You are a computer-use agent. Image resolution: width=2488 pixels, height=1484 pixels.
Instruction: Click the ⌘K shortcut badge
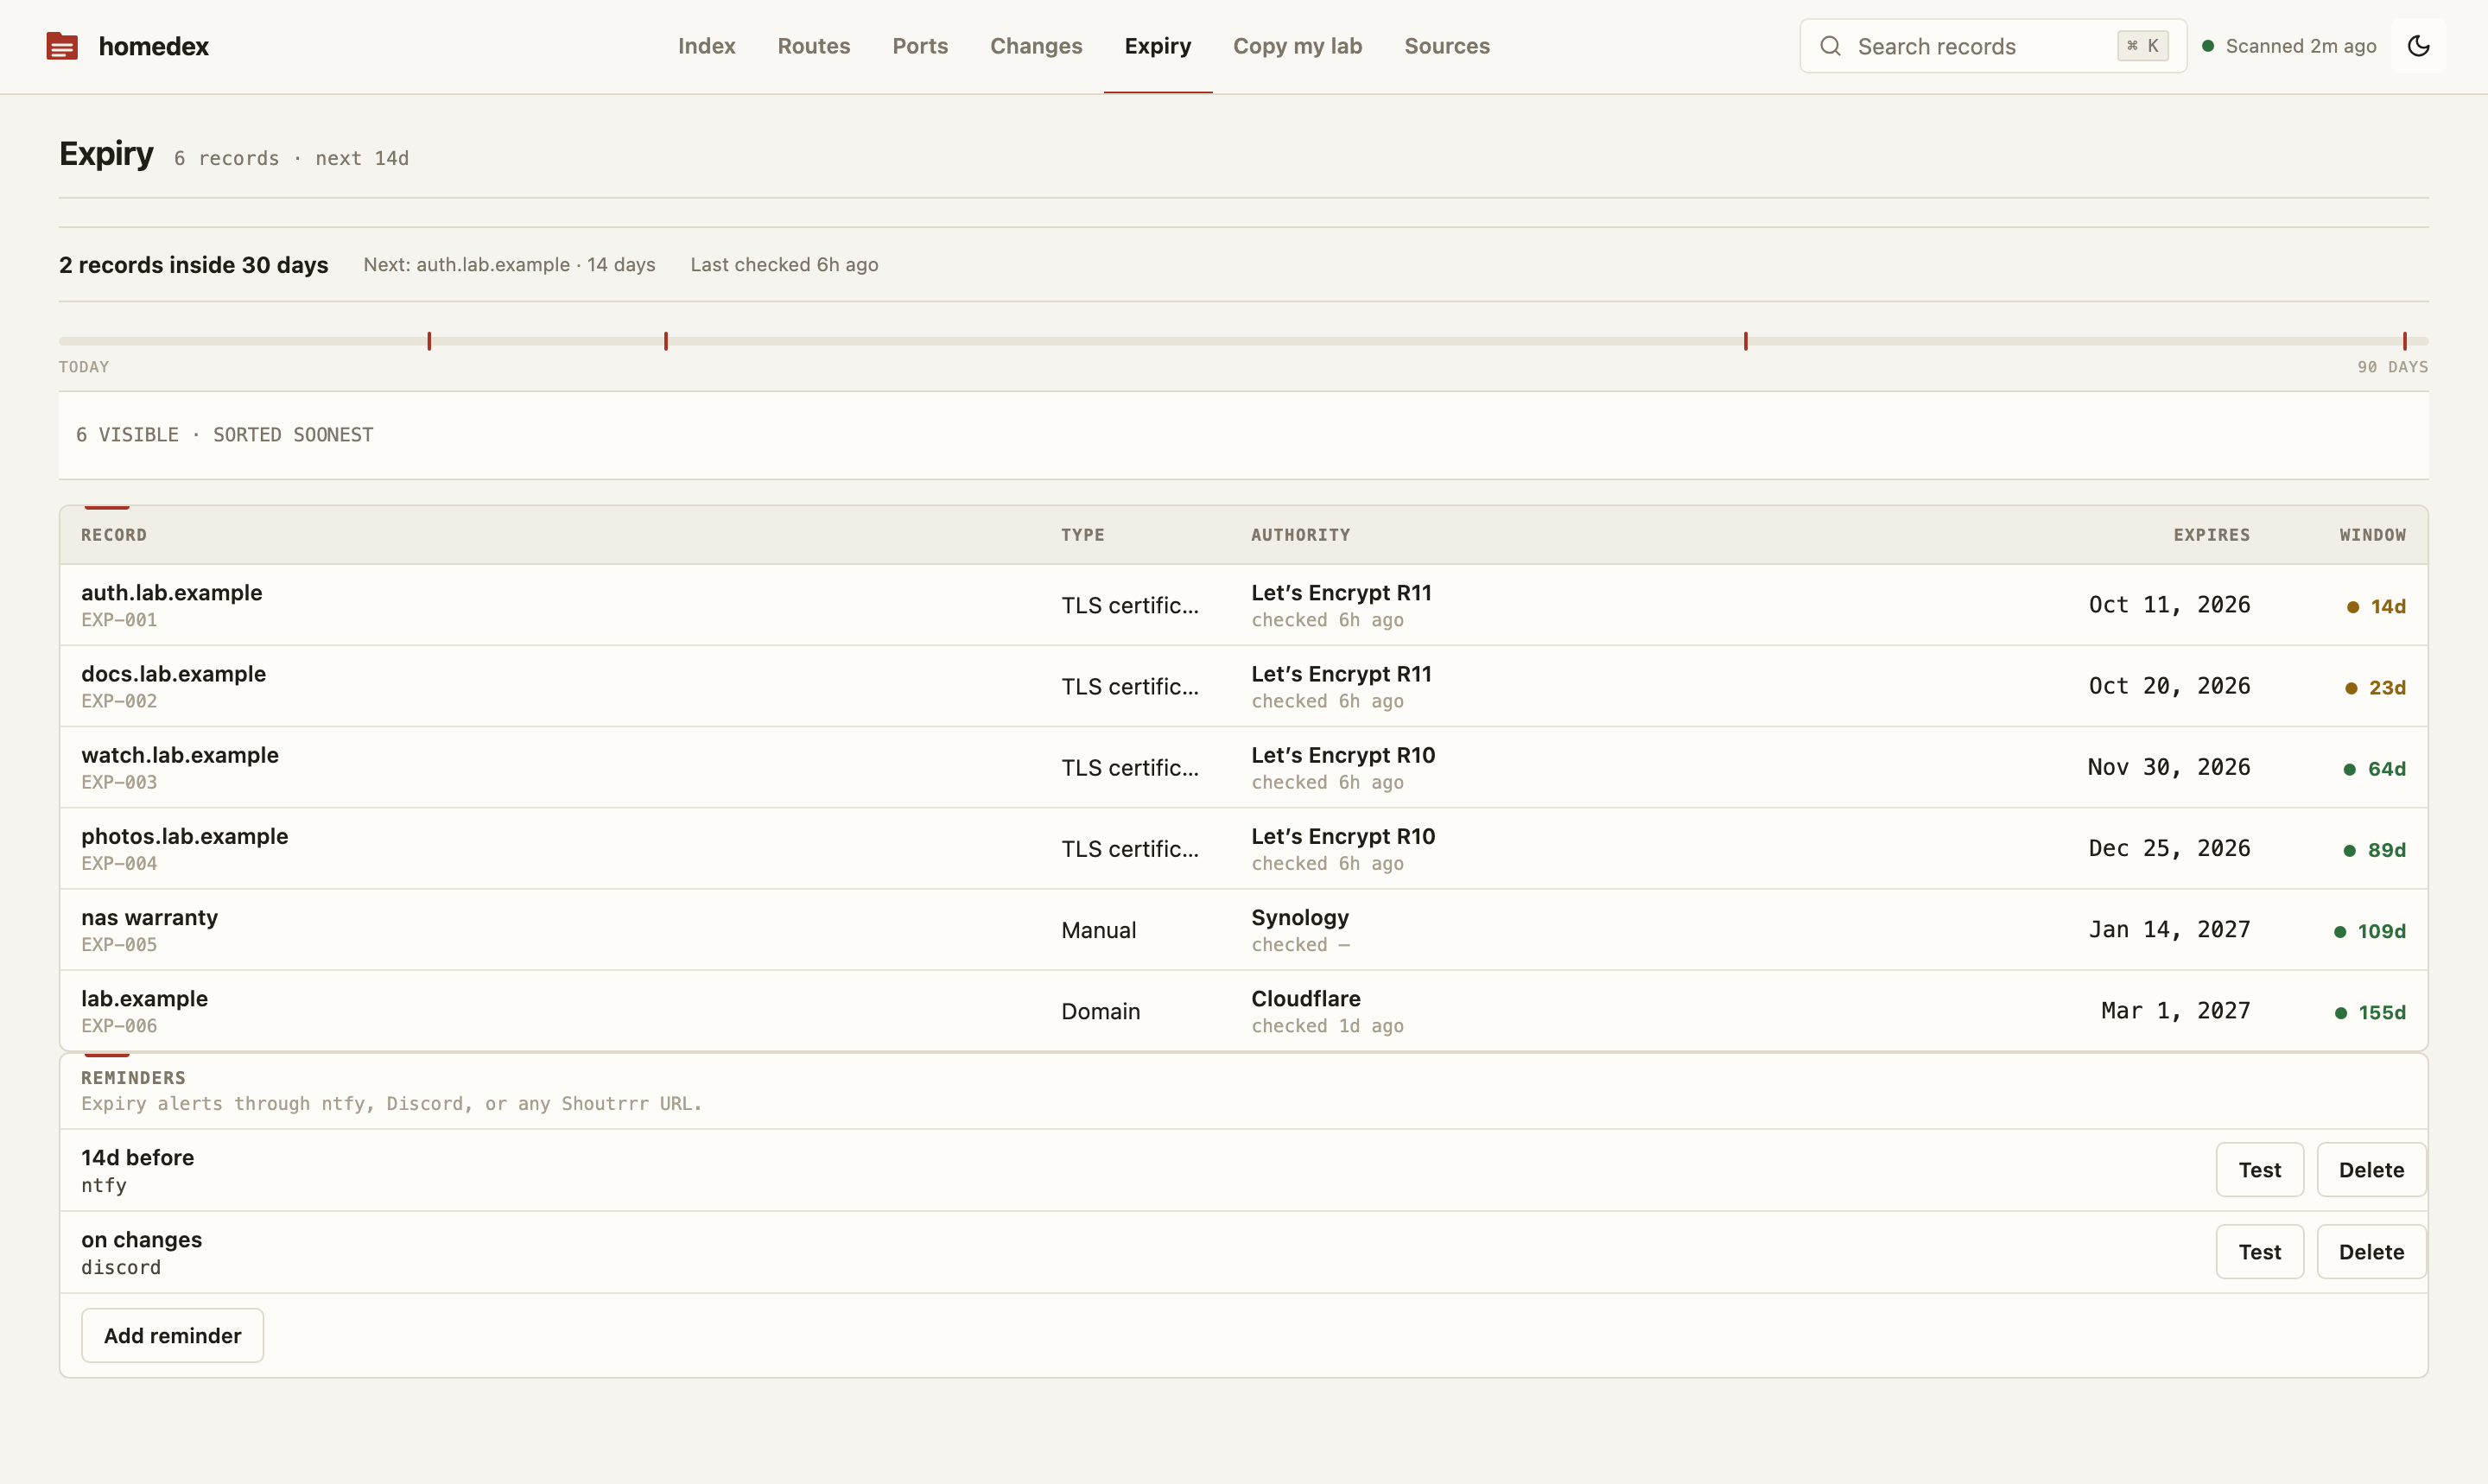coord(2142,46)
